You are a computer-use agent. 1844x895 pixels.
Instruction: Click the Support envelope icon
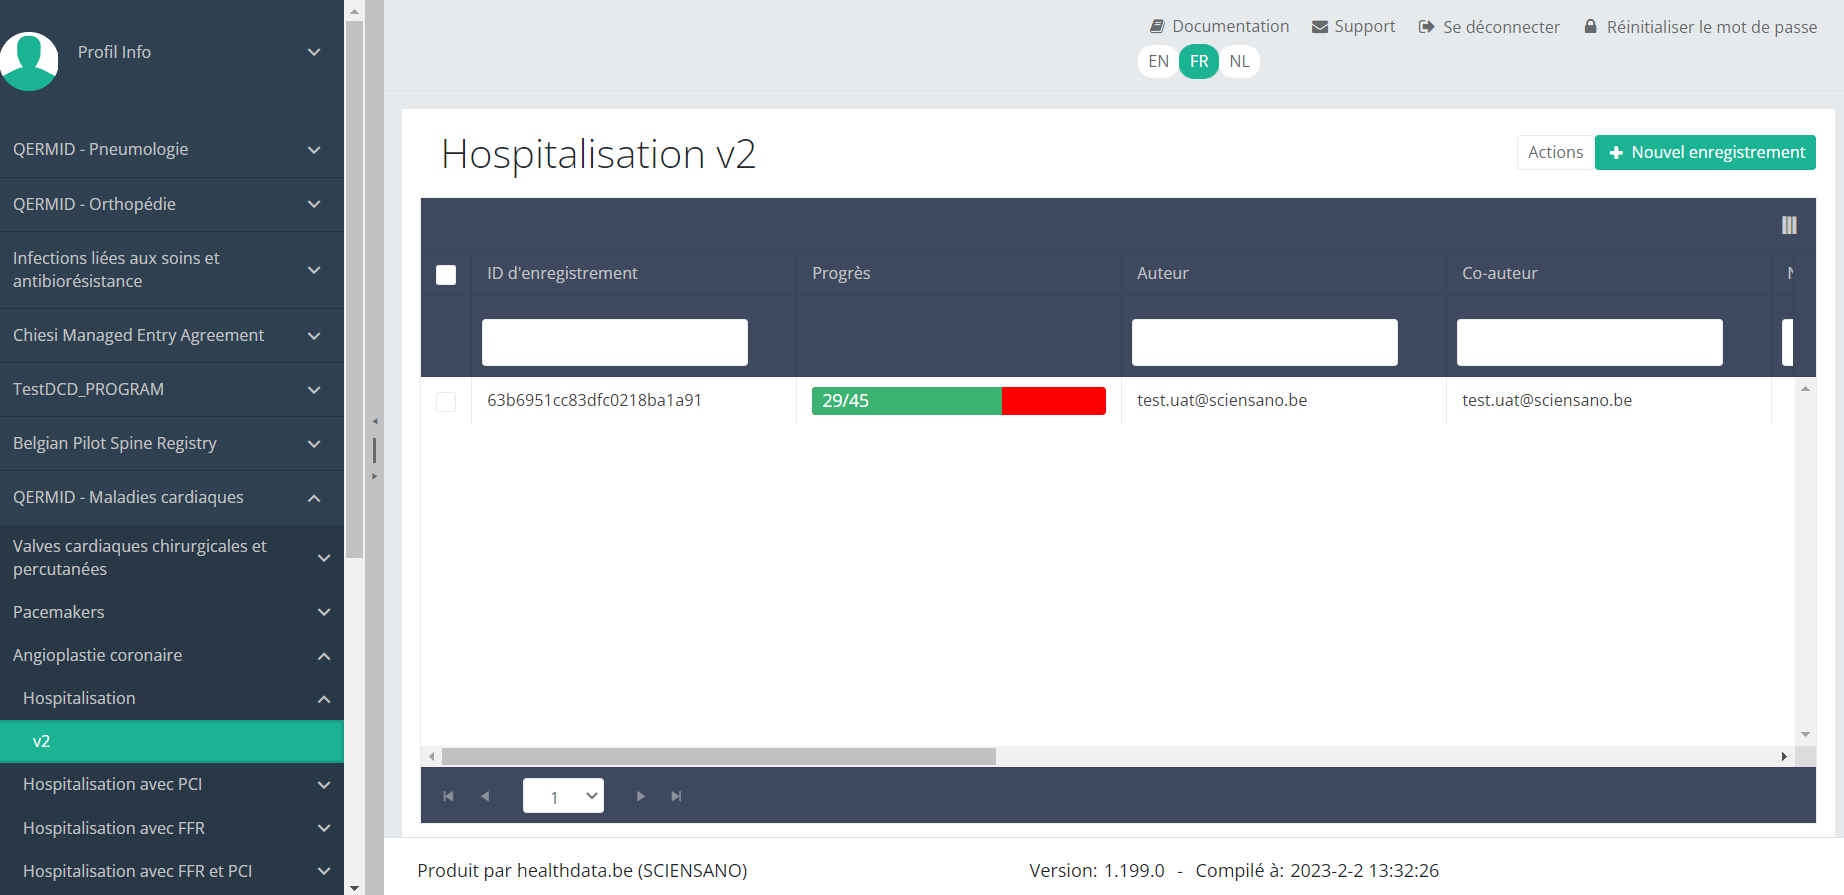click(x=1320, y=27)
